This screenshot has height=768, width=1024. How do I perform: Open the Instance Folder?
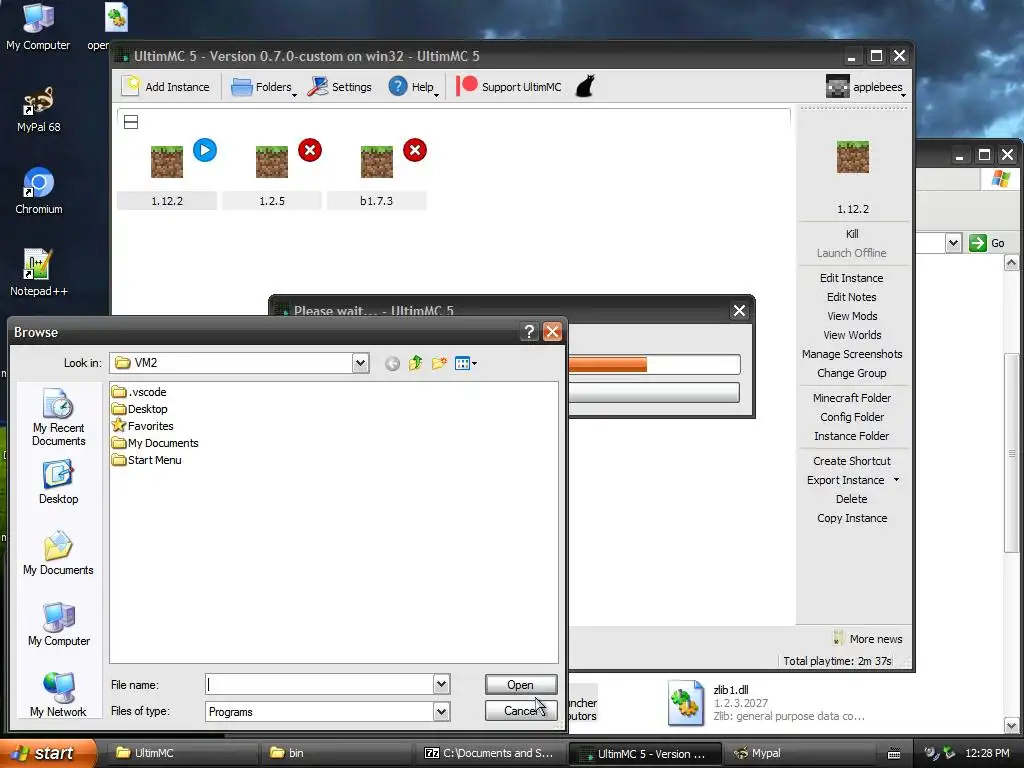click(x=852, y=436)
